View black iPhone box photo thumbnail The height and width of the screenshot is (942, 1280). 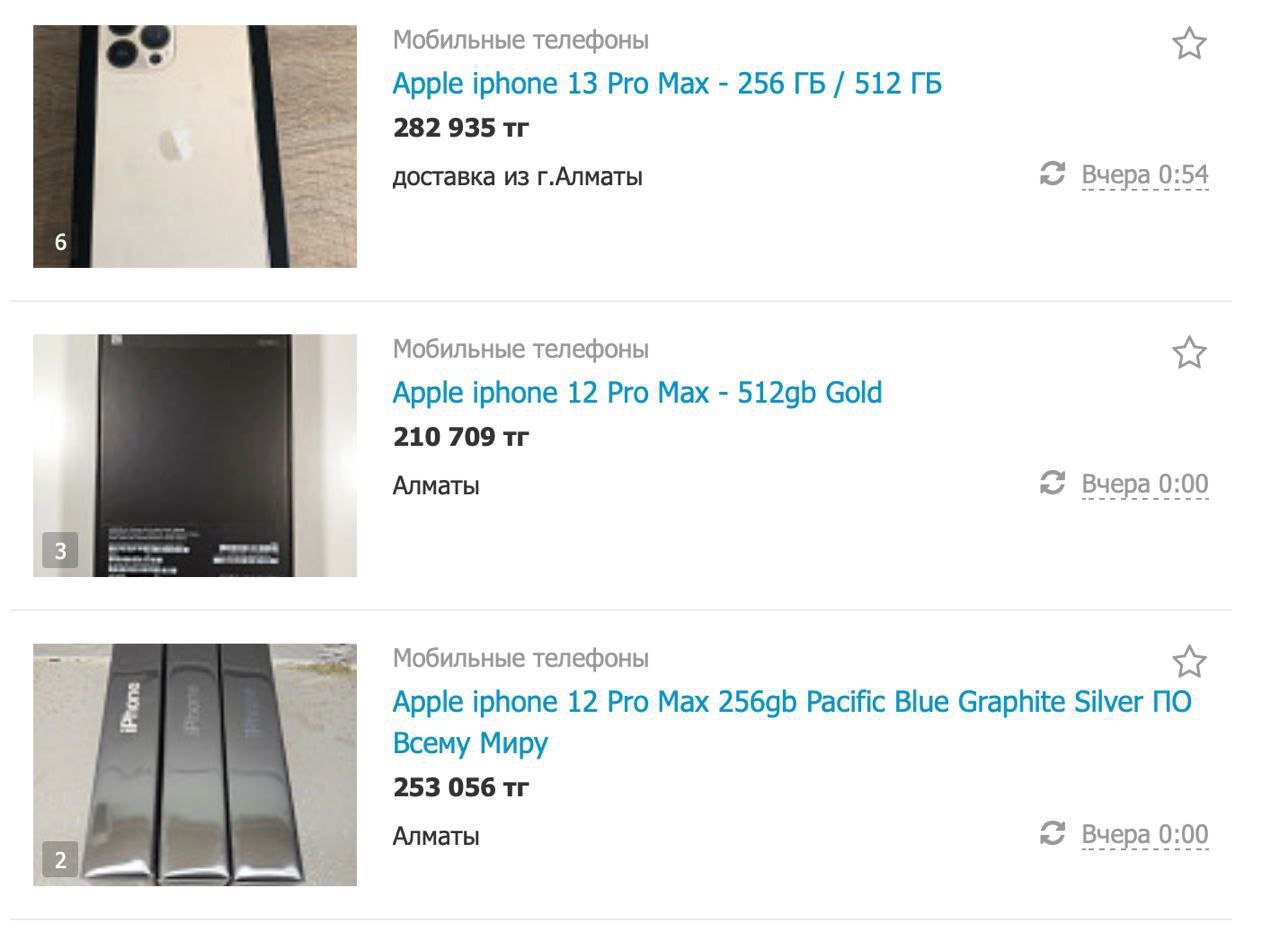coord(195,455)
